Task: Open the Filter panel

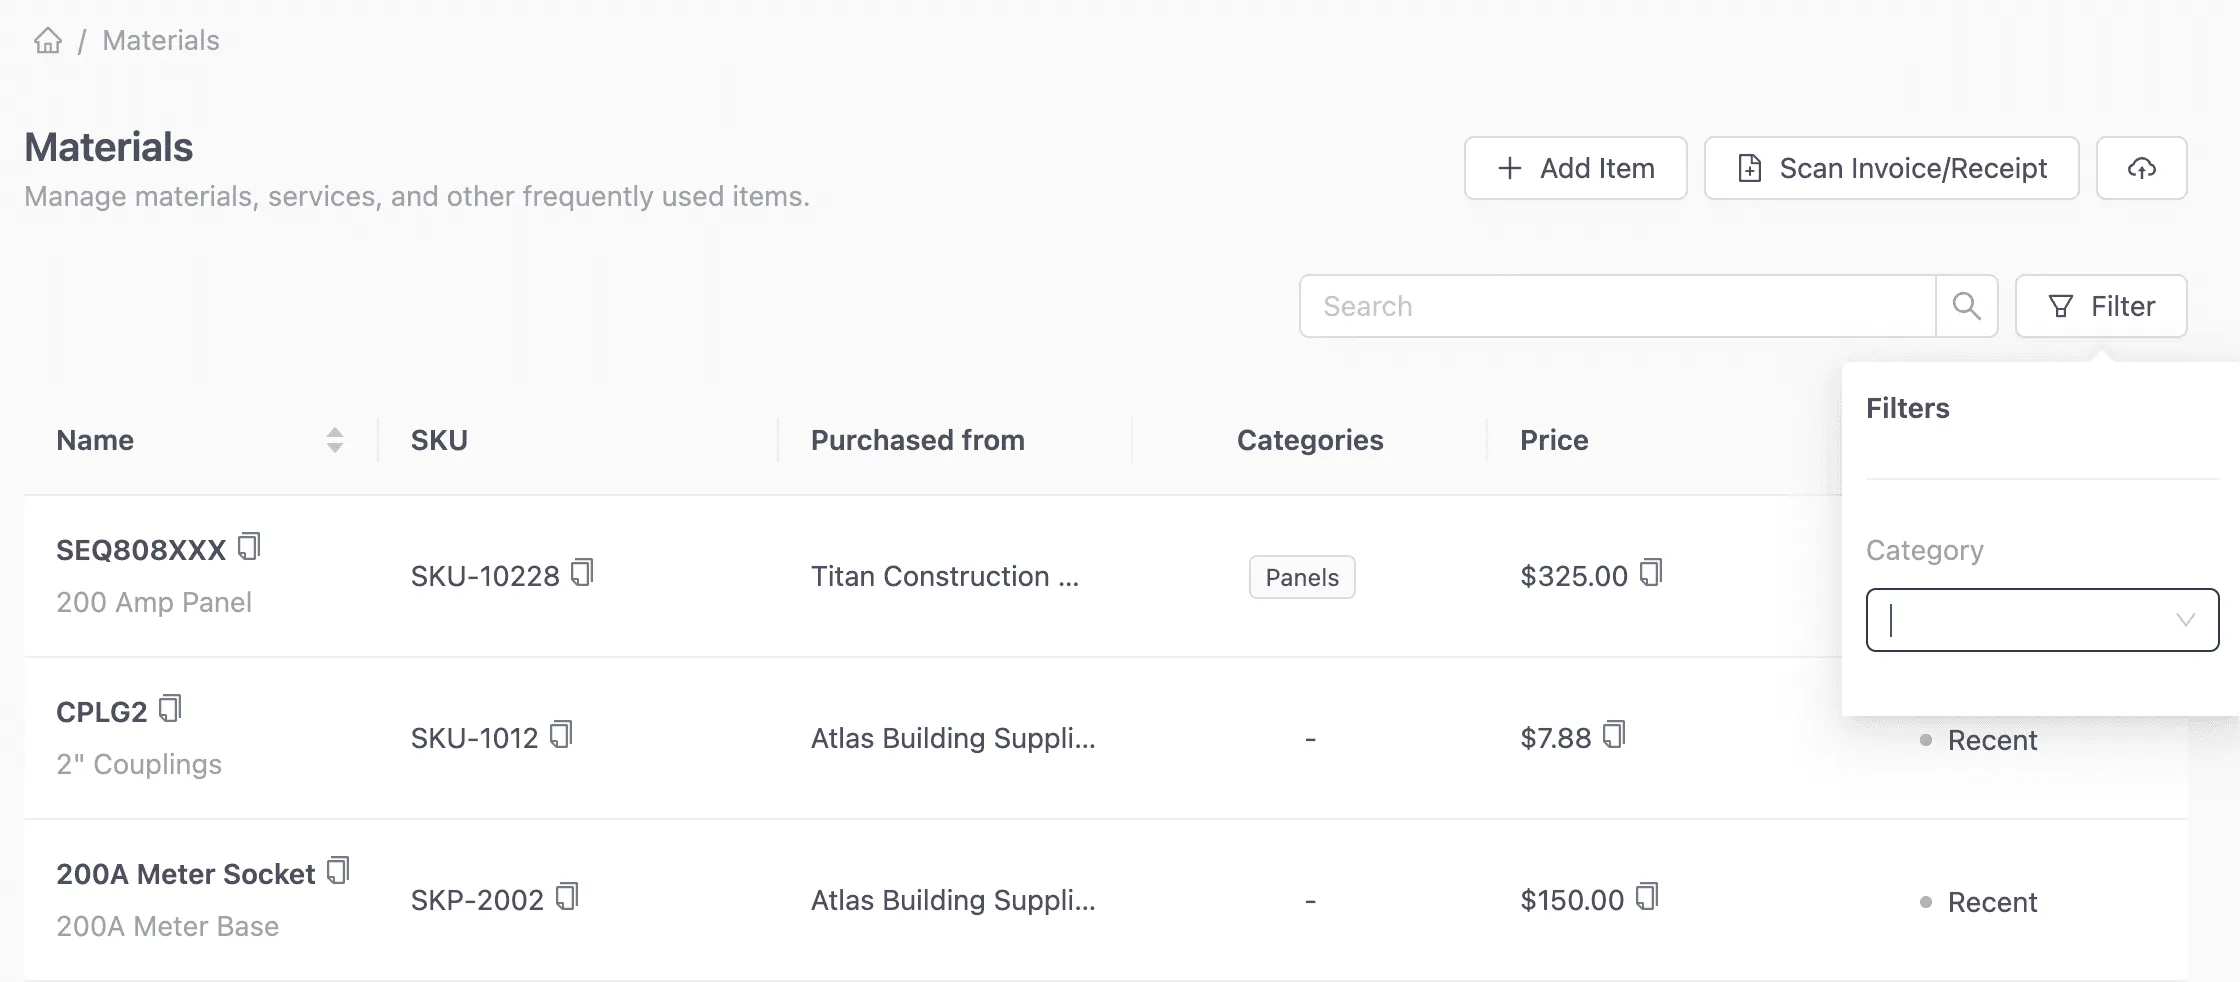Action: [x=2100, y=306]
